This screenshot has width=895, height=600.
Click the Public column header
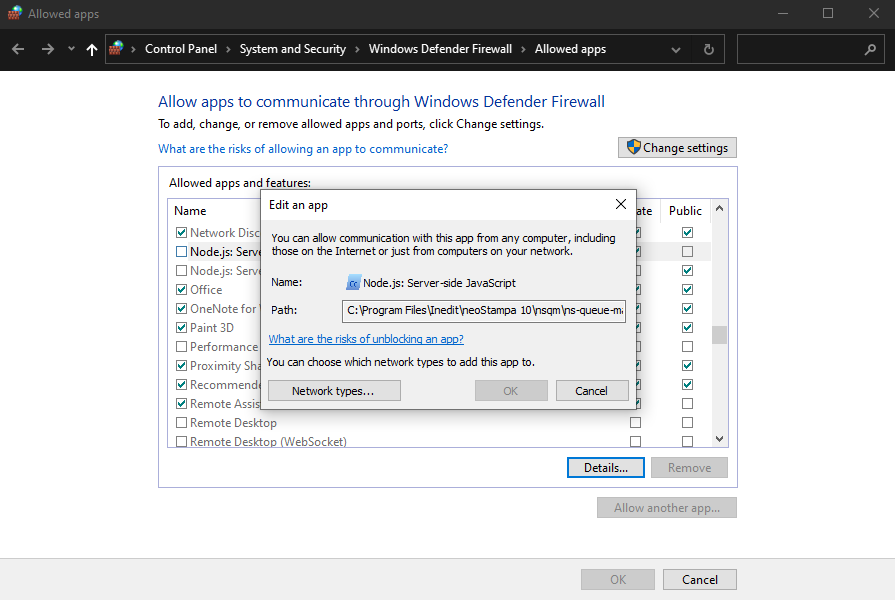(x=685, y=211)
